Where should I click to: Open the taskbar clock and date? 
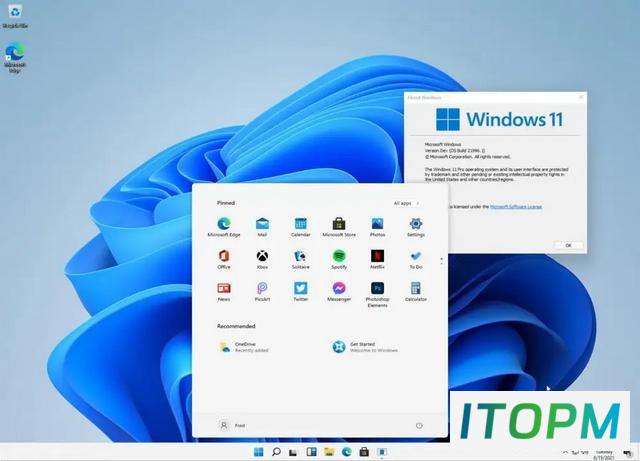[x=604, y=455]
